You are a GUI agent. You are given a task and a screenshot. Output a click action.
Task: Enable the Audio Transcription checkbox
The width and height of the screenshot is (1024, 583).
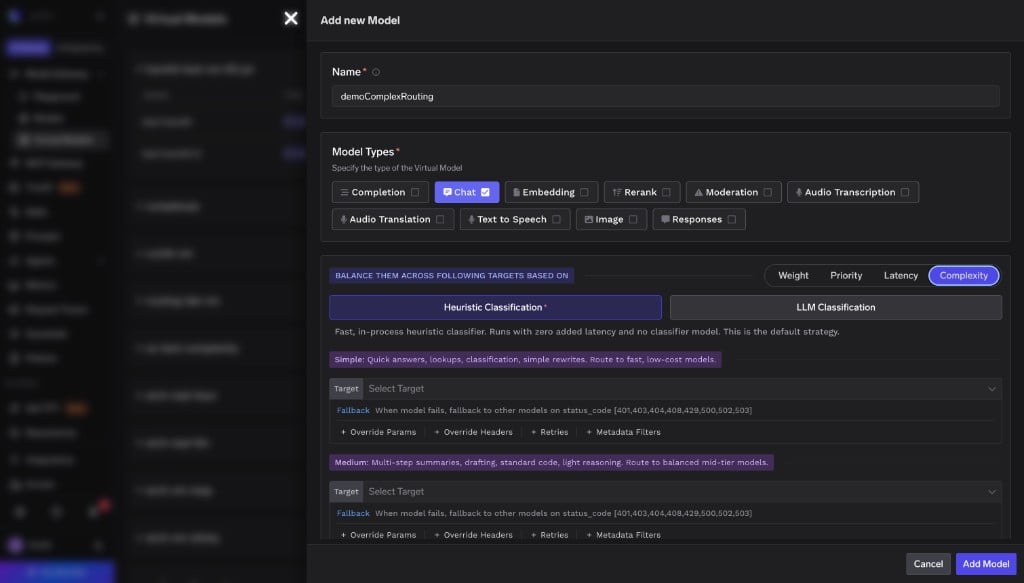click(x=904, y=193)
